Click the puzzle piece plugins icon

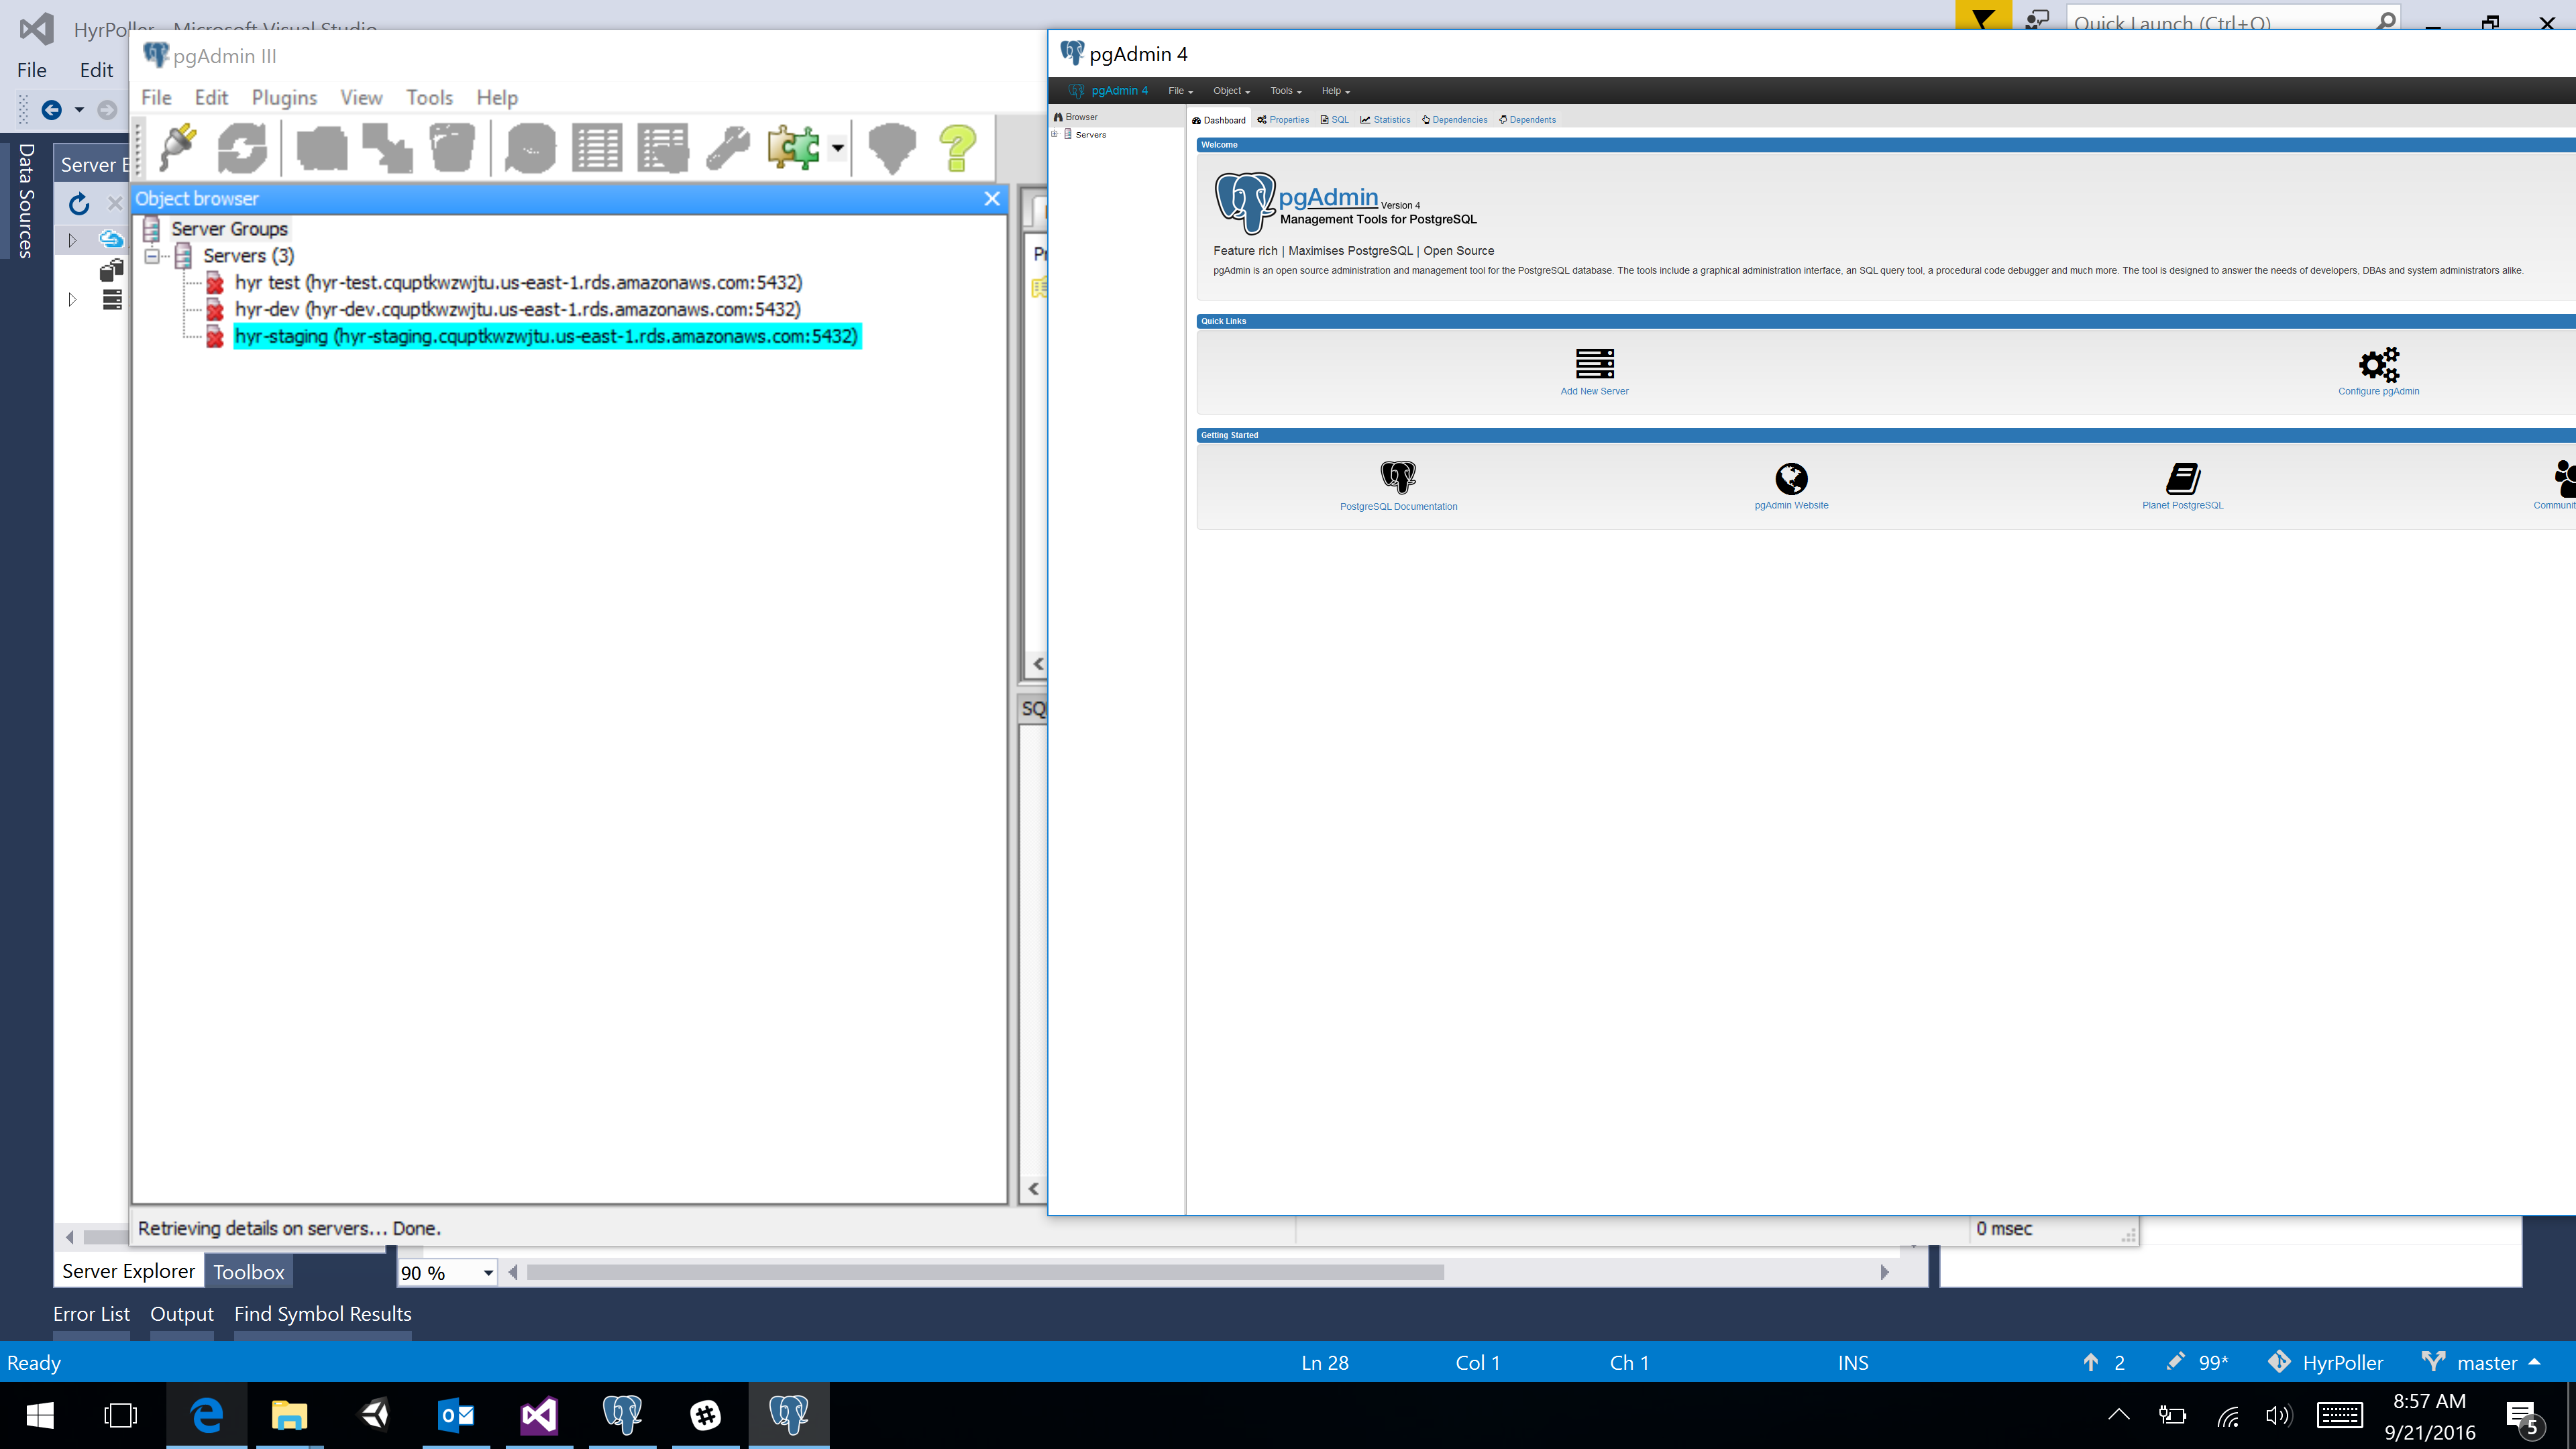793,148
